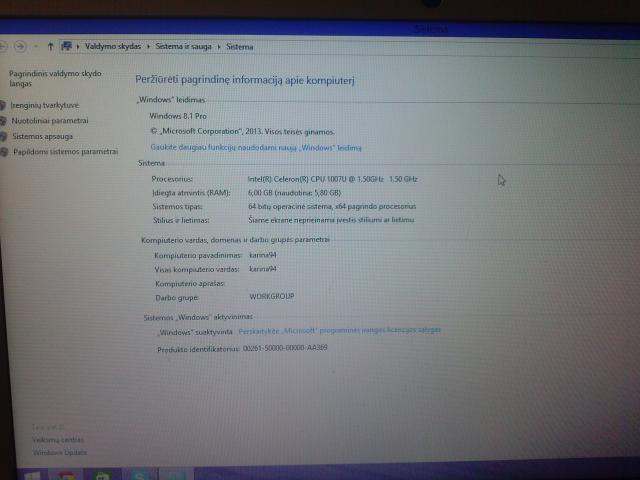Click shield icon beside Papildomi sistemos parametrai
Image resolution: width=640 pixels, height=480 pixels.
(6, 152)
